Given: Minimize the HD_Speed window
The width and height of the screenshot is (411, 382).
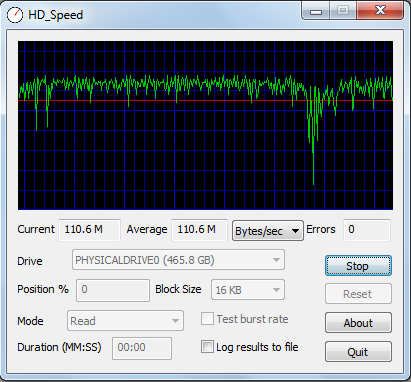Looking at the screenshot, I should (x=316, y=11).
